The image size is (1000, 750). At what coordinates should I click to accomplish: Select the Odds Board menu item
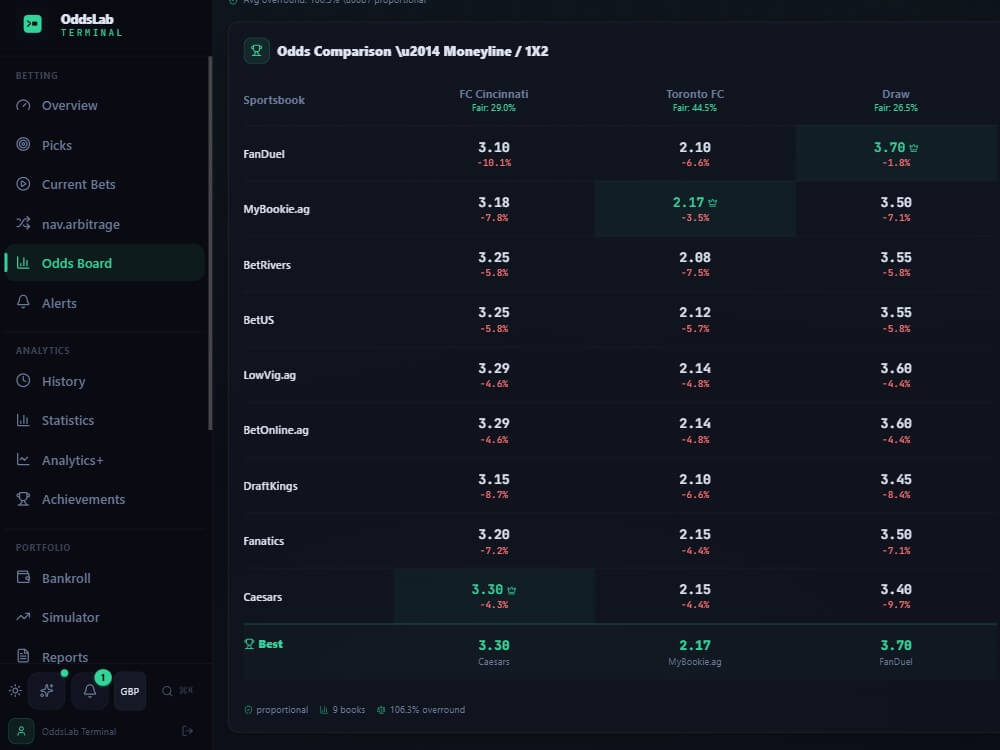pyautogui.click(x=103, y=263)
